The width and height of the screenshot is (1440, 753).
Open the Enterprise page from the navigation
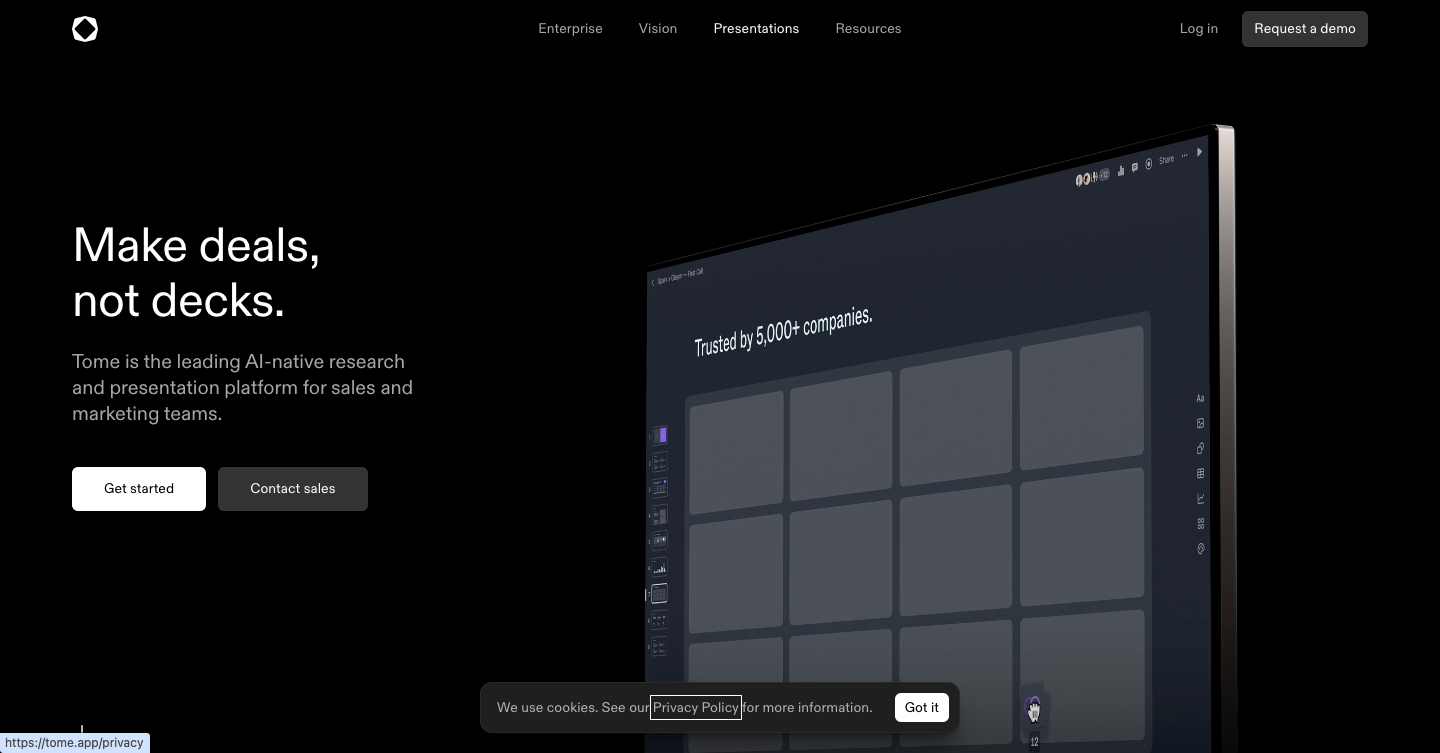[570, 28]
